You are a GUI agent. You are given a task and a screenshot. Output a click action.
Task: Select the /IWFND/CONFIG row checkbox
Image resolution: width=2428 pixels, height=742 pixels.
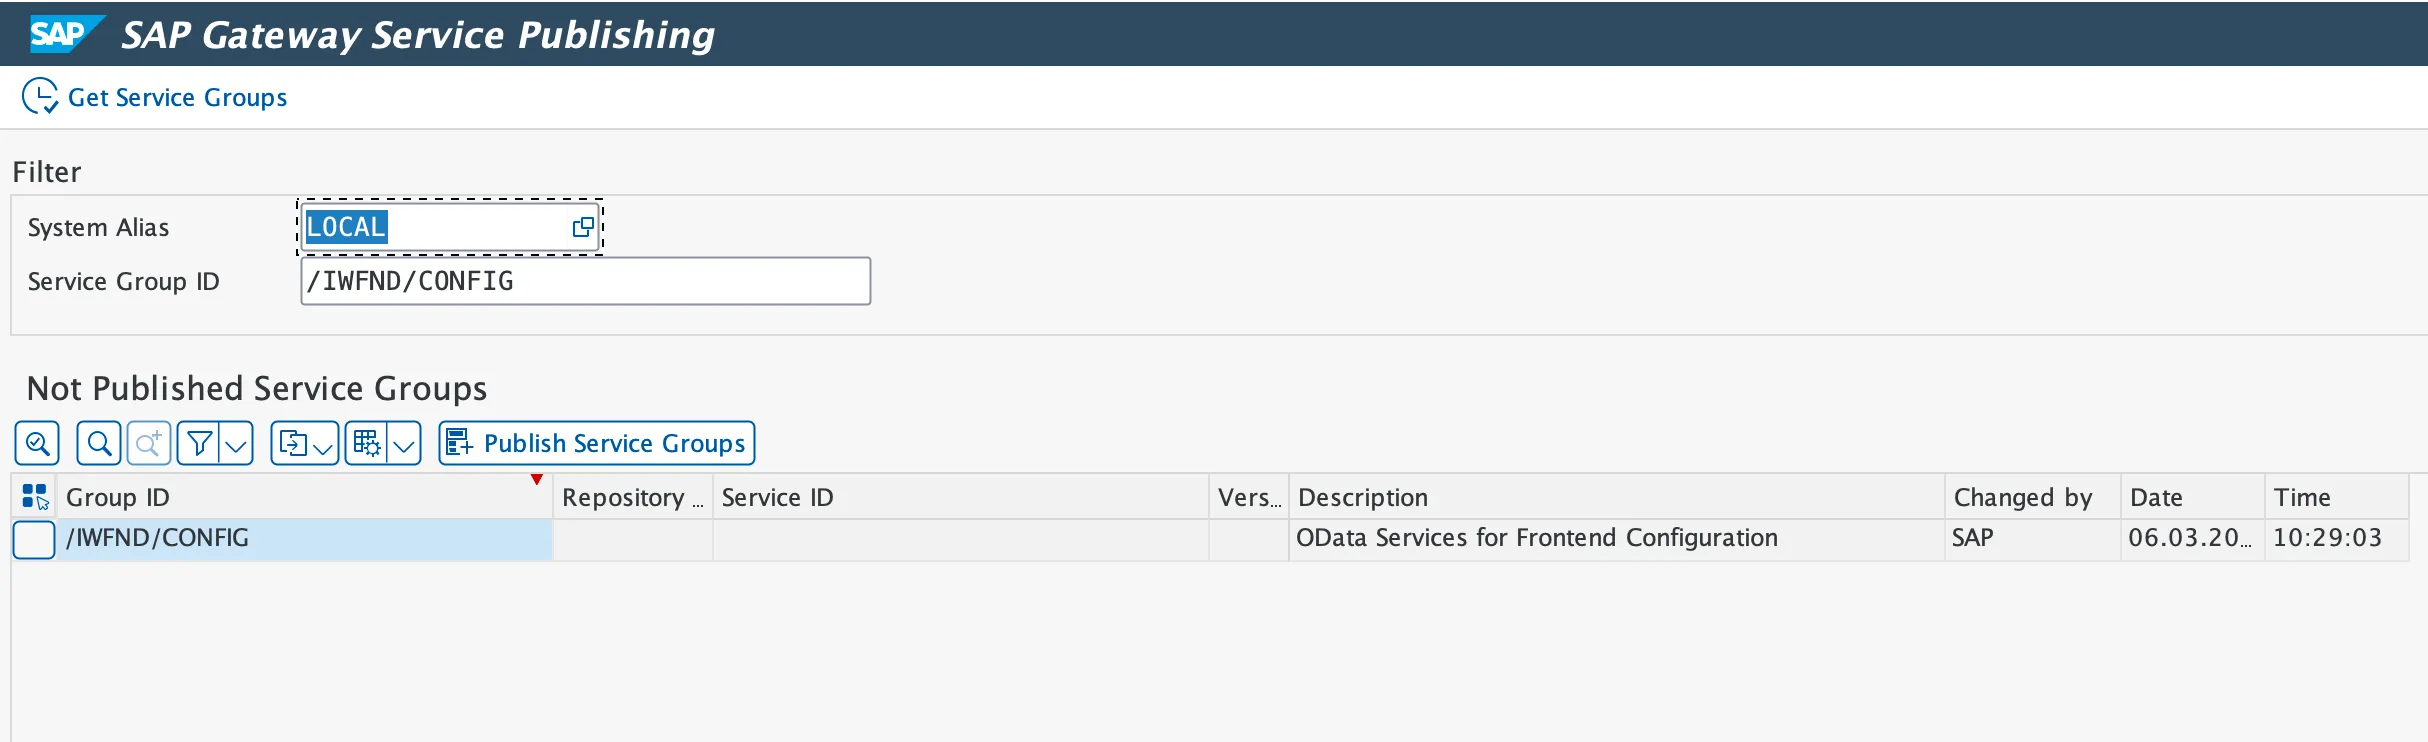[34, 539]
